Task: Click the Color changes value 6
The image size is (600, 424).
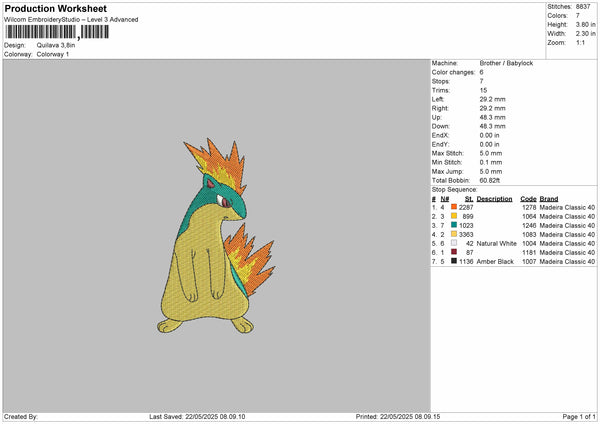Action: click(481, 72)
